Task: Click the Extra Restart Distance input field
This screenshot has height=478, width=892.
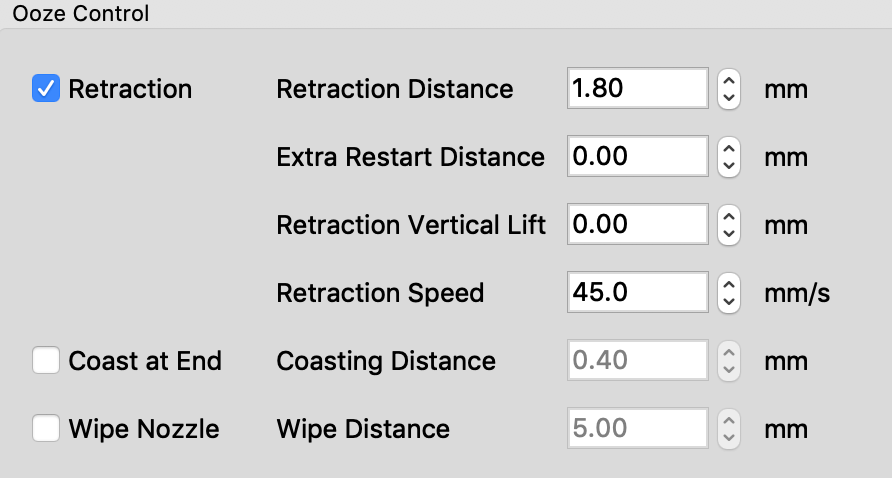Action: click(638, 156)
